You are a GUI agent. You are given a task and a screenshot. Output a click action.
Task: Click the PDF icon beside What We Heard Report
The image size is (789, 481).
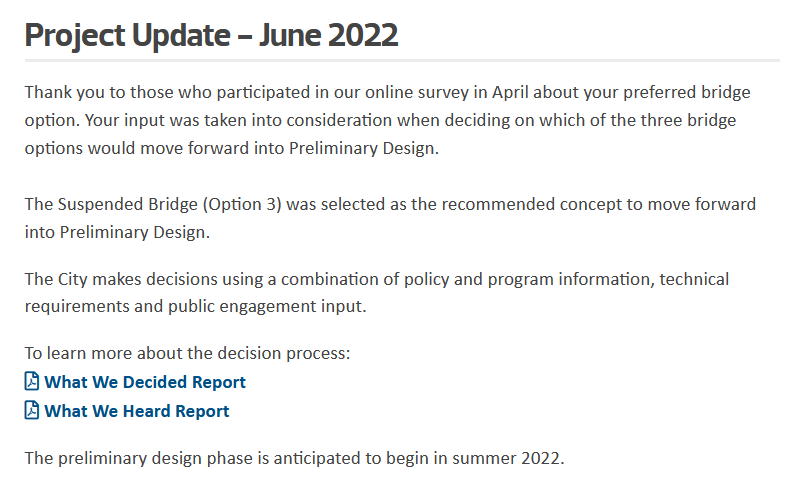(32, 411)
